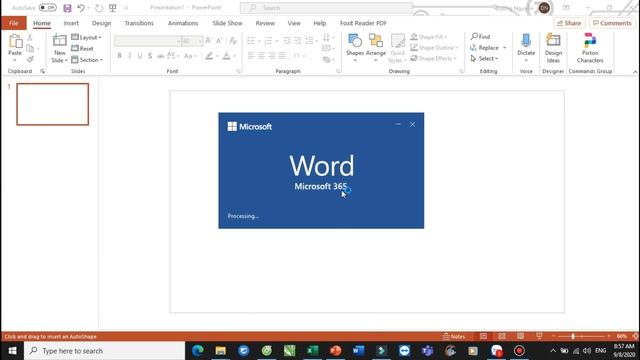
Task: Switch to the Transitions tab
Action: (x=139, y=23)
